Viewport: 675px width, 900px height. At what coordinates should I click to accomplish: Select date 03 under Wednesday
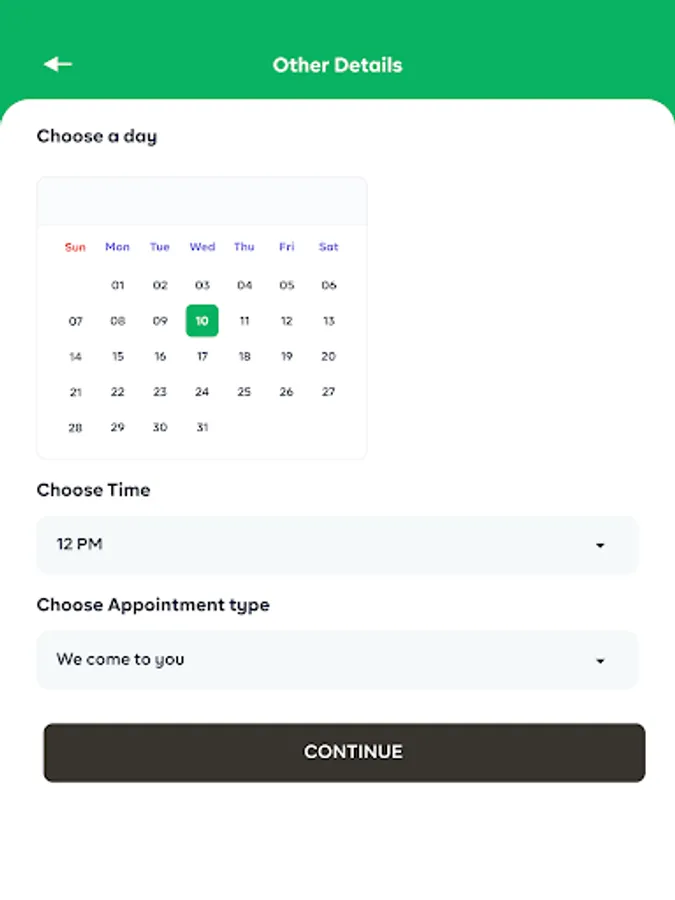click(202, 285)
